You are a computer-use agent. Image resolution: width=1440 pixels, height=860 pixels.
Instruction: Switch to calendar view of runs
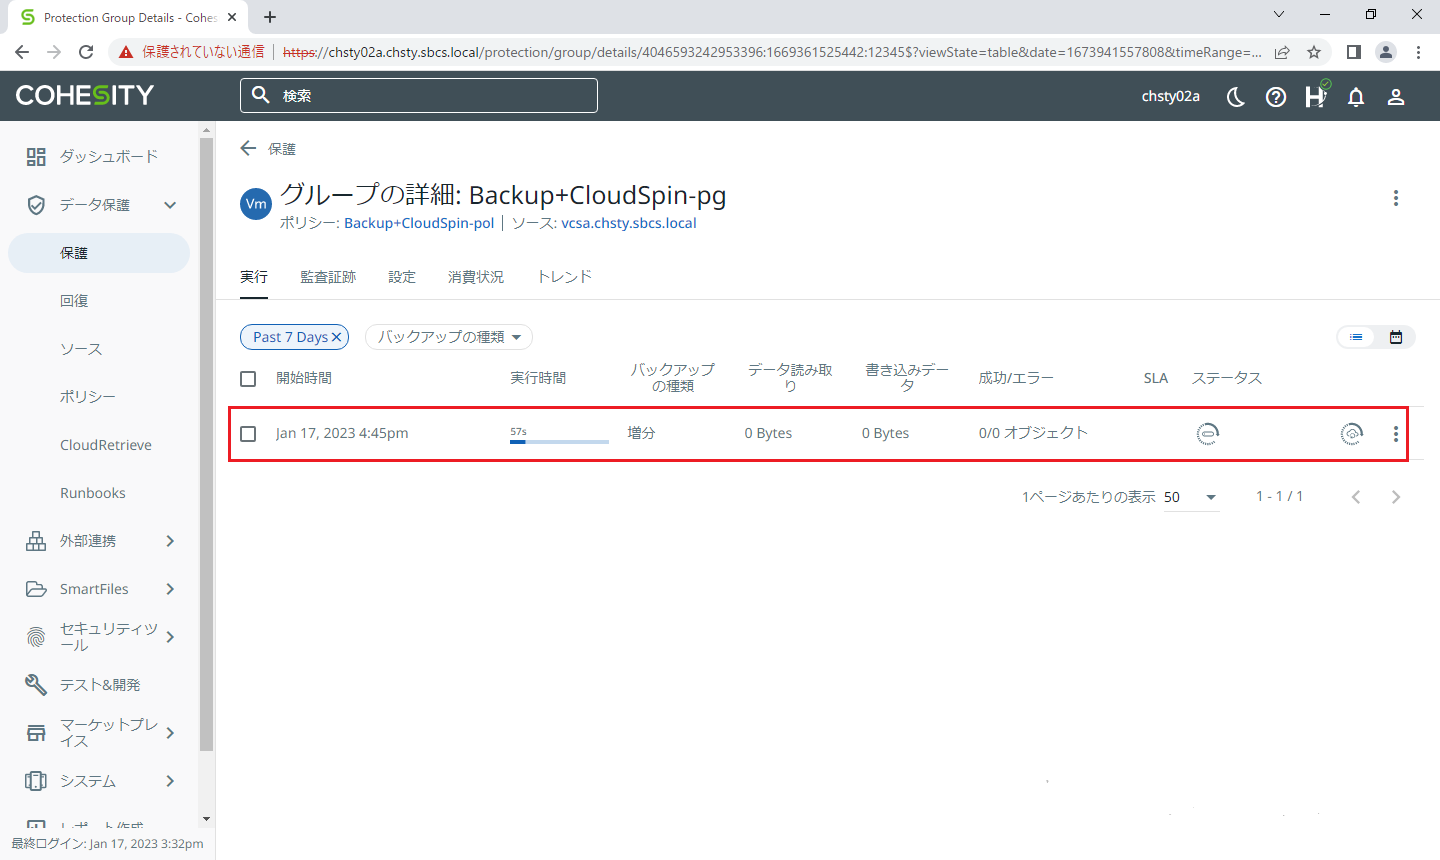pos(1396,337)
